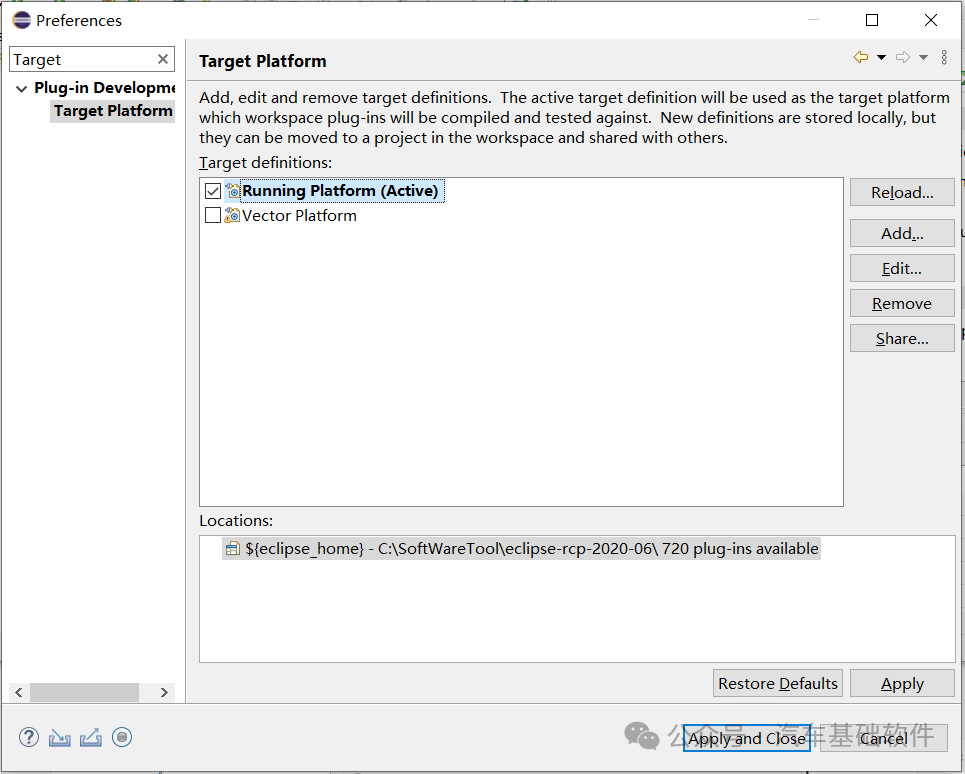Click the Remove button

click(902, 303)
